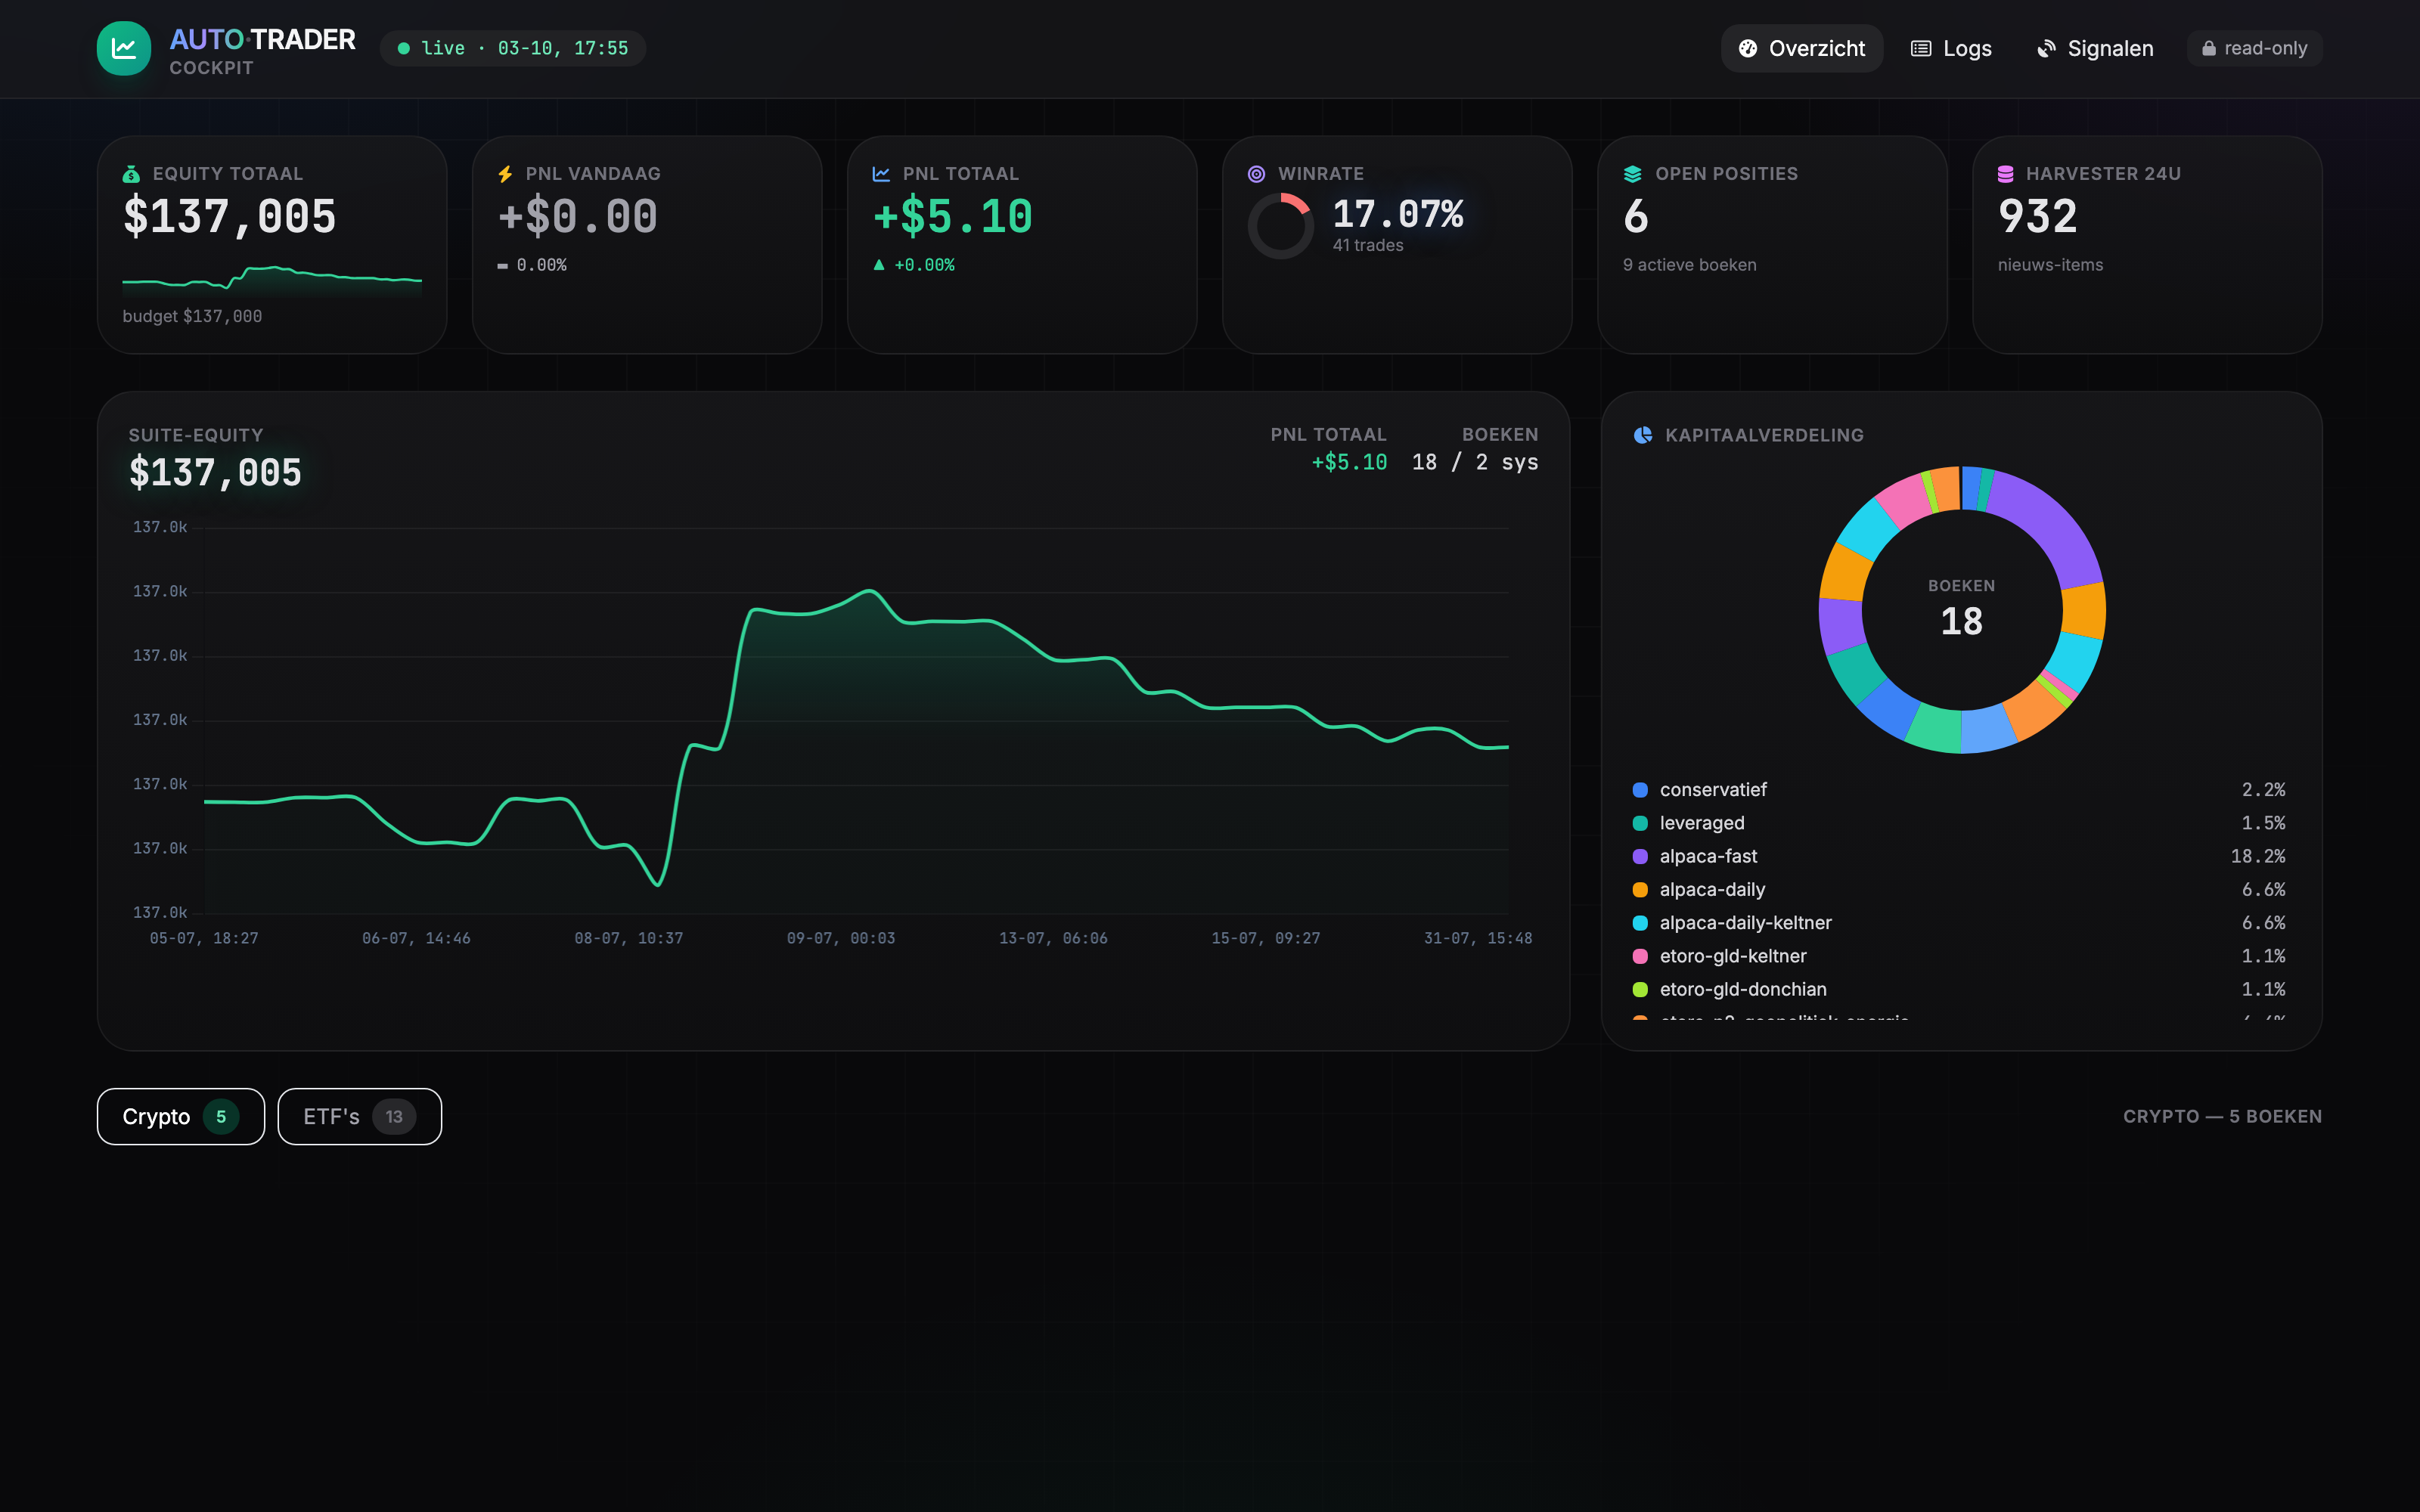Click the 9 actieve boeken text
The height and width of the screenshot is (1512, 2420).
(x=1689, y=265)
